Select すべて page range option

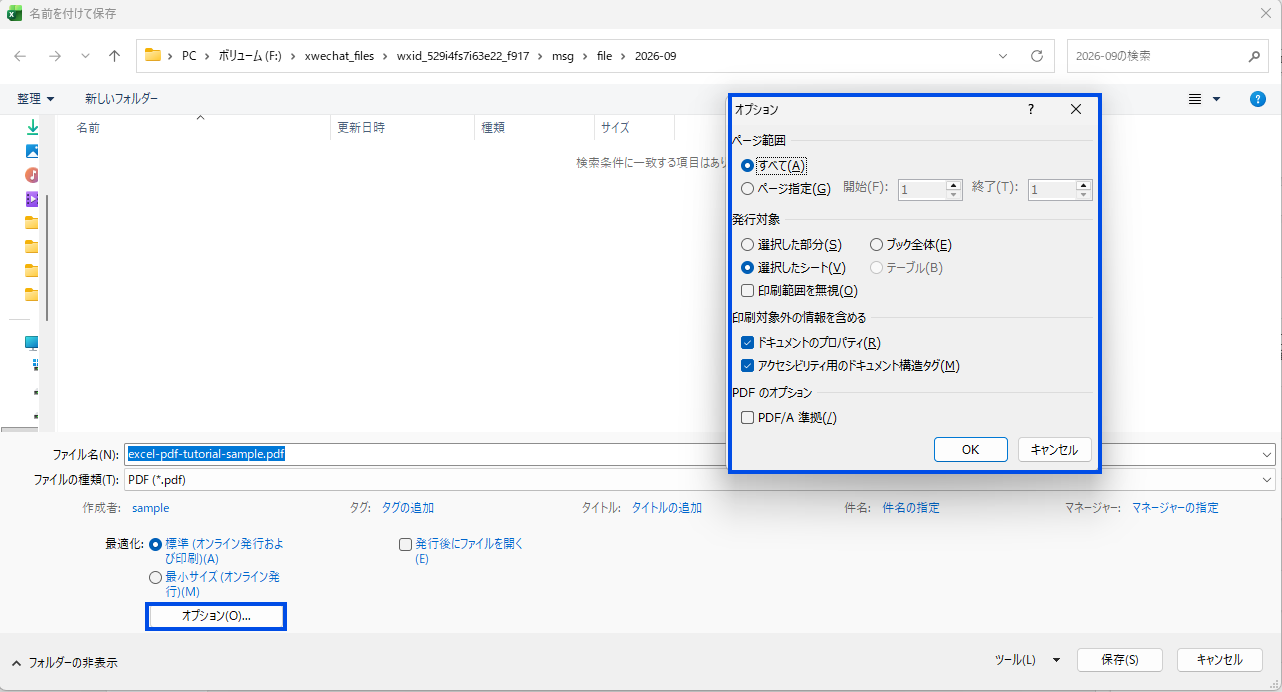tap(773, 165)
